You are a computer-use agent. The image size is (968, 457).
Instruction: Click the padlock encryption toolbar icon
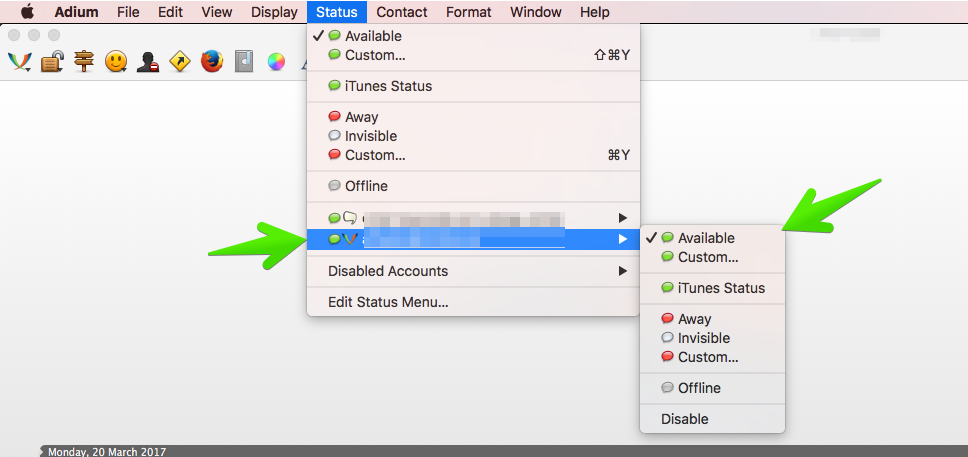click(x=52, y=62)
